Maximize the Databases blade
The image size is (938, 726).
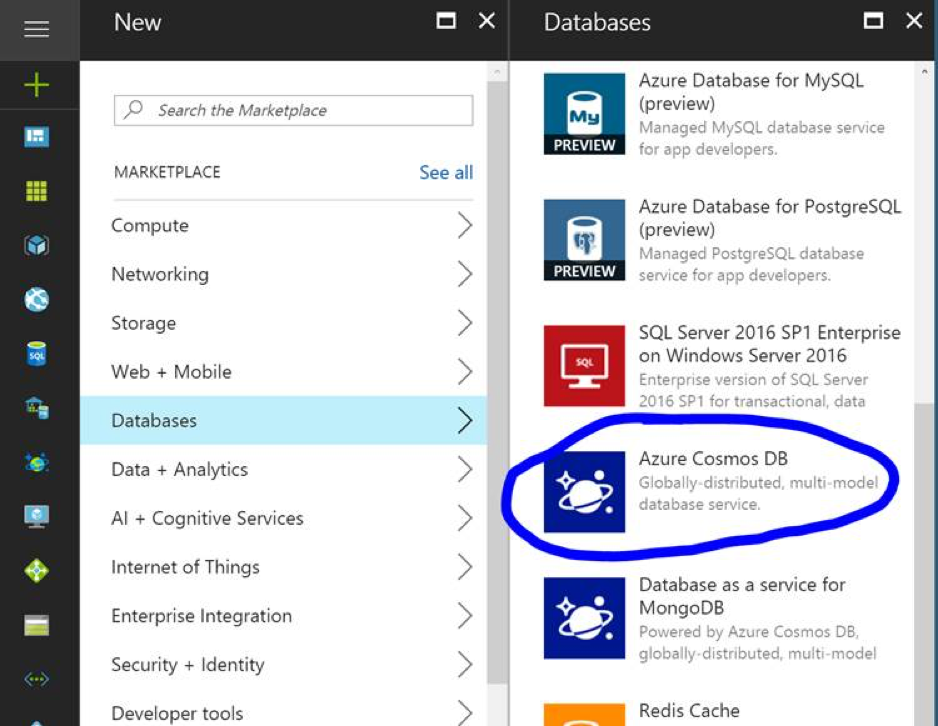(x=873, y=21)
